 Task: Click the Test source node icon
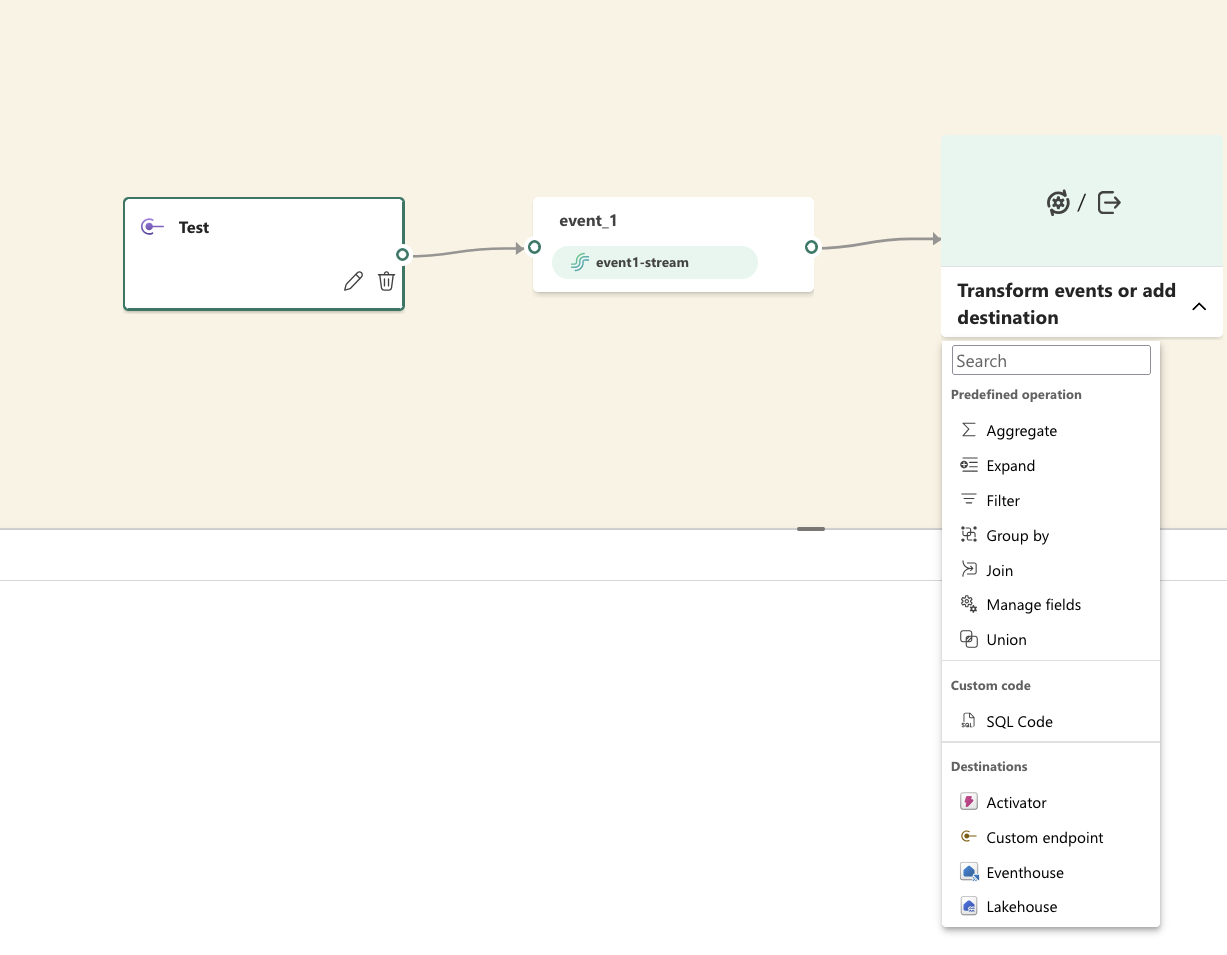[152, 227]
